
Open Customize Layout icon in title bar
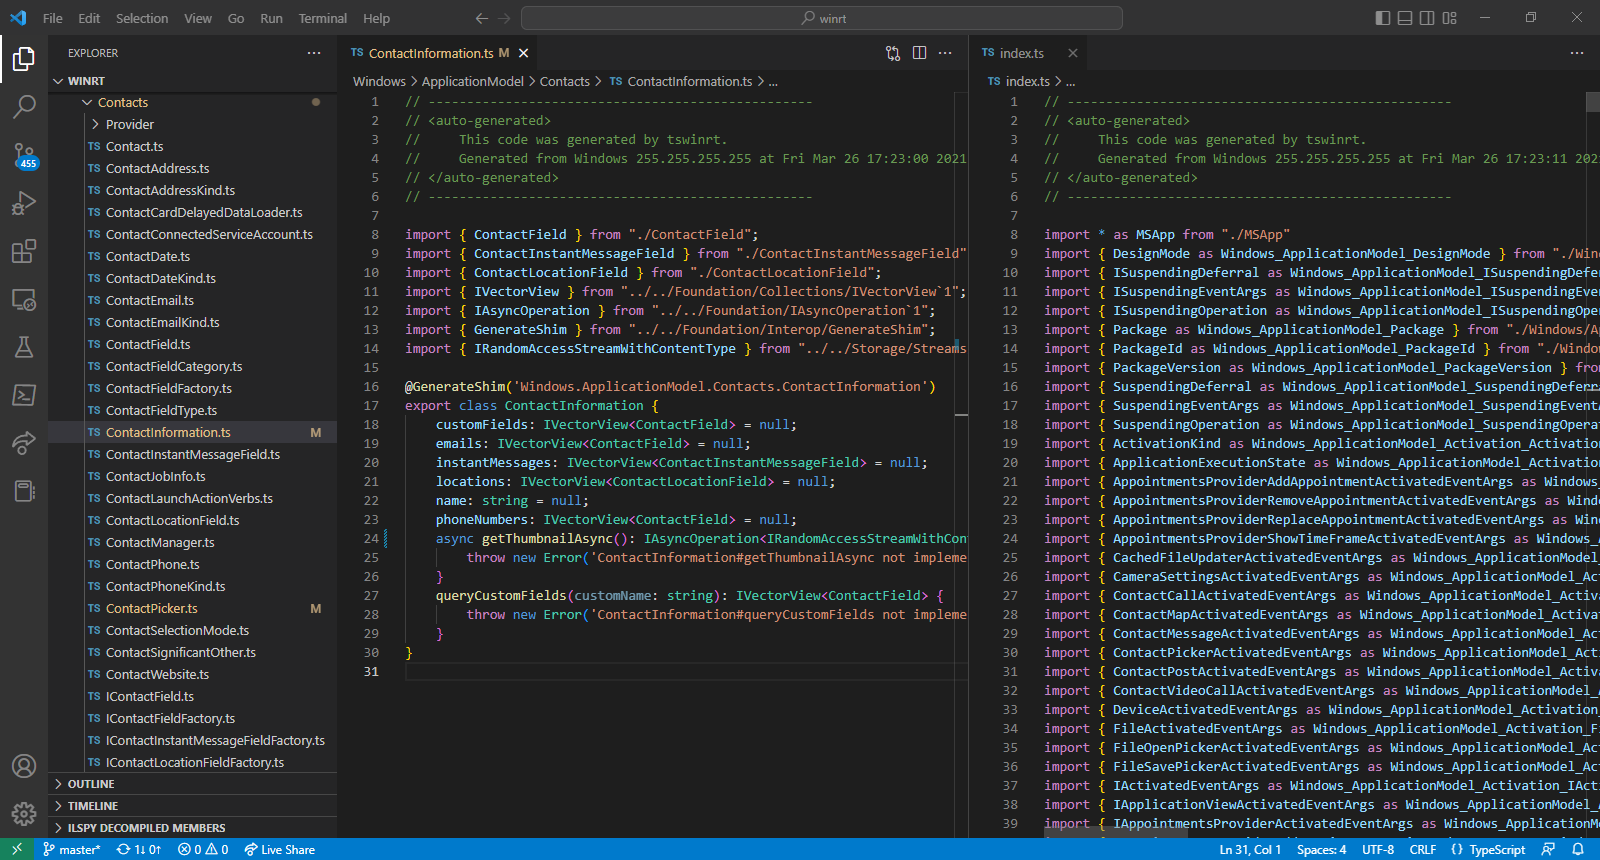(1450, 18)
